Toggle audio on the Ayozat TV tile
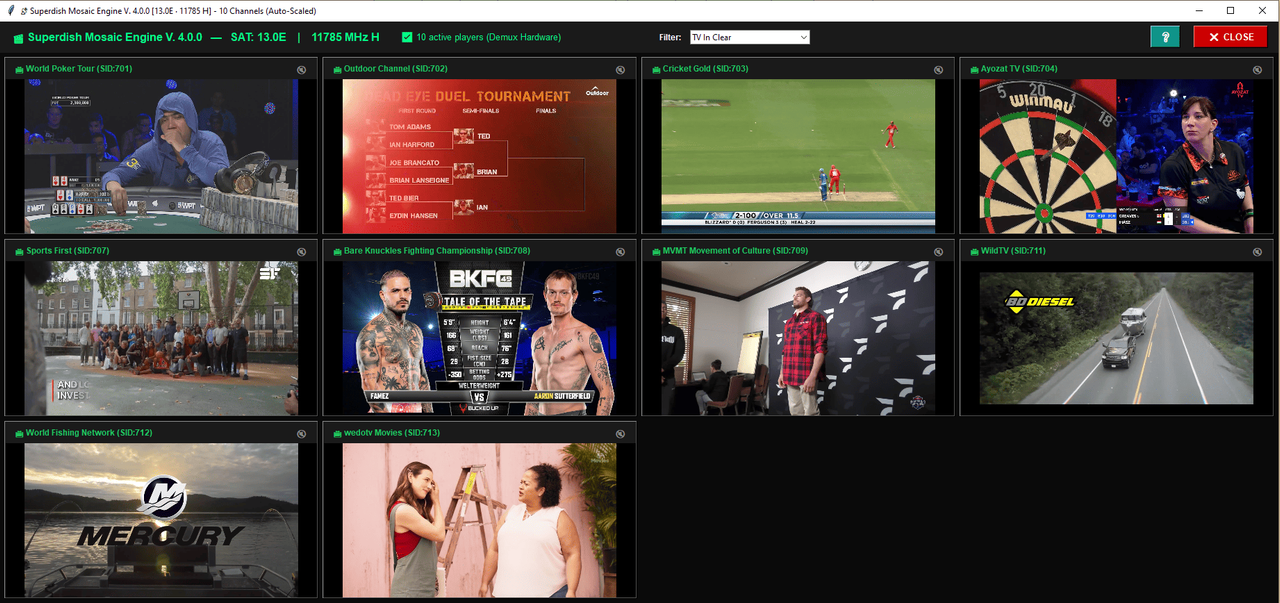 [1257, 70]
